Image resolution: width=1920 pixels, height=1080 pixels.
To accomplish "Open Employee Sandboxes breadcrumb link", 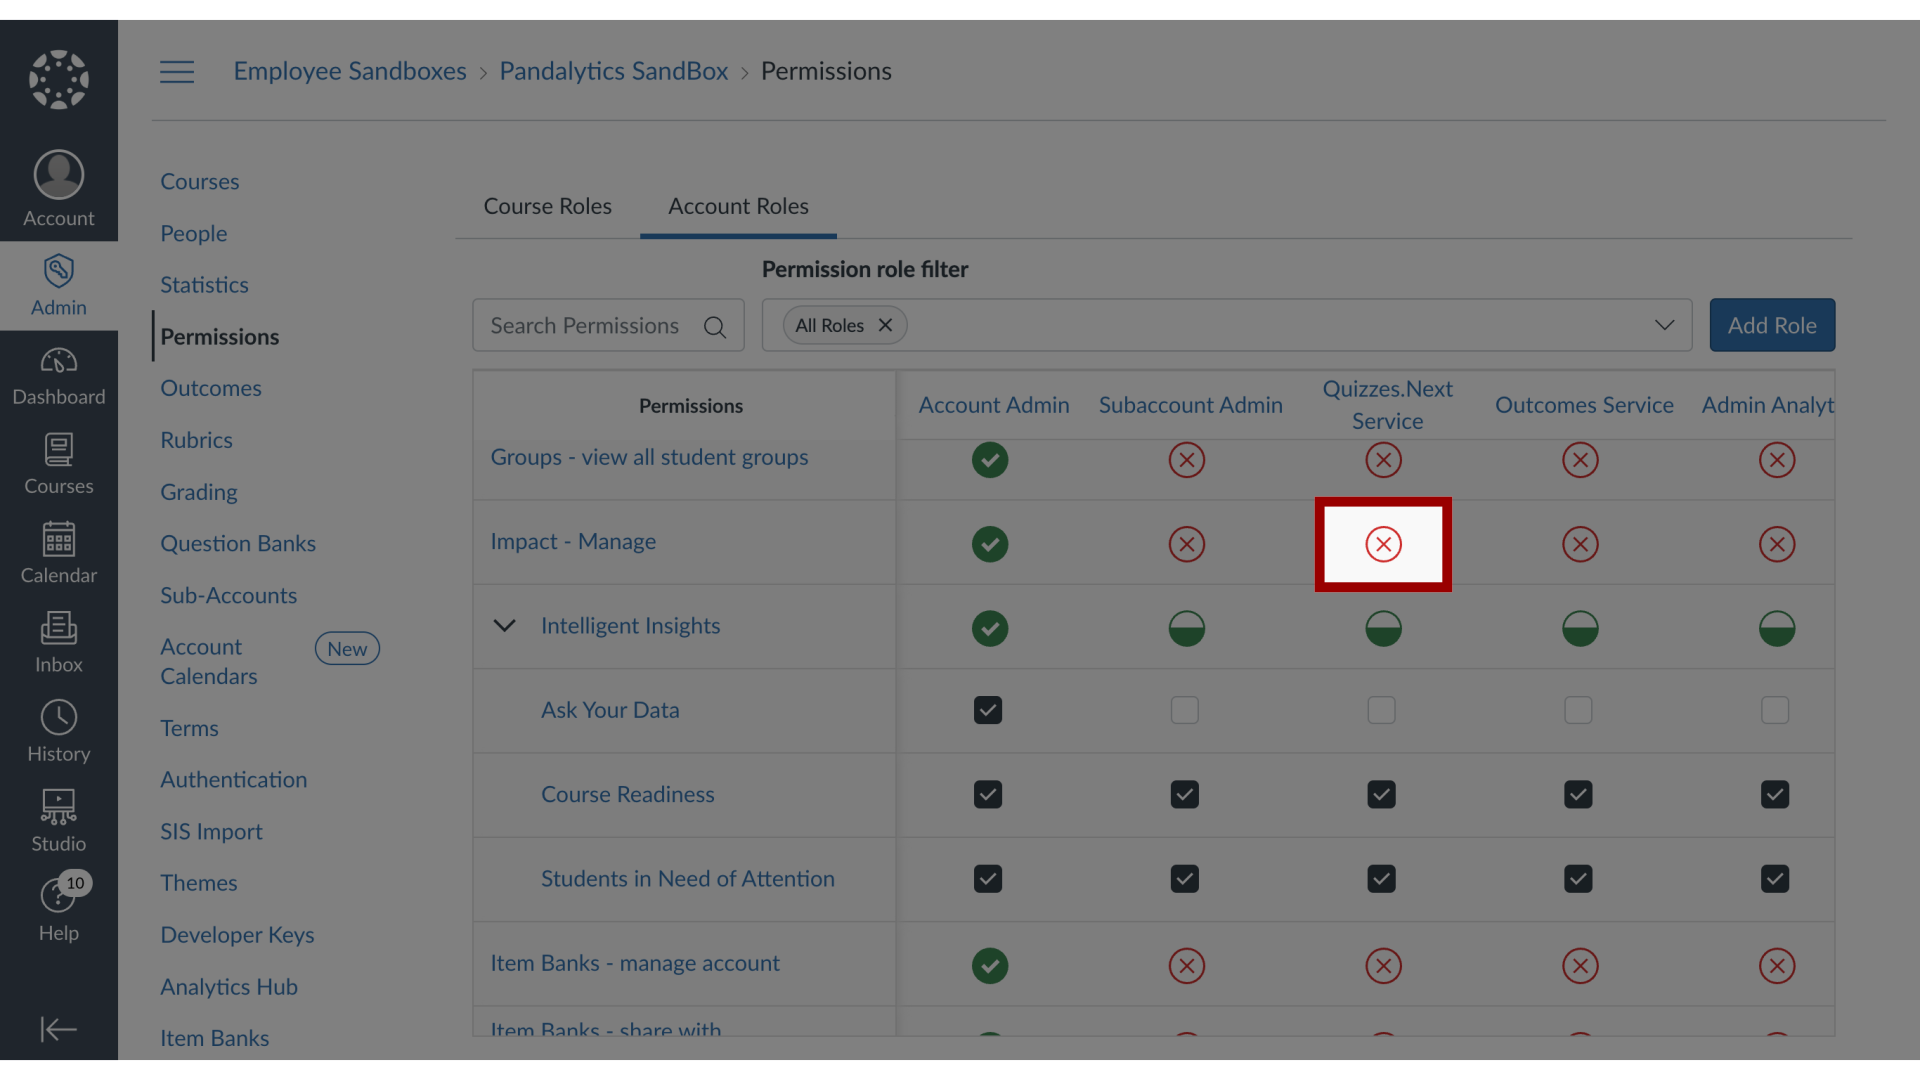I will pyautogui.click(x=350, y=71).
